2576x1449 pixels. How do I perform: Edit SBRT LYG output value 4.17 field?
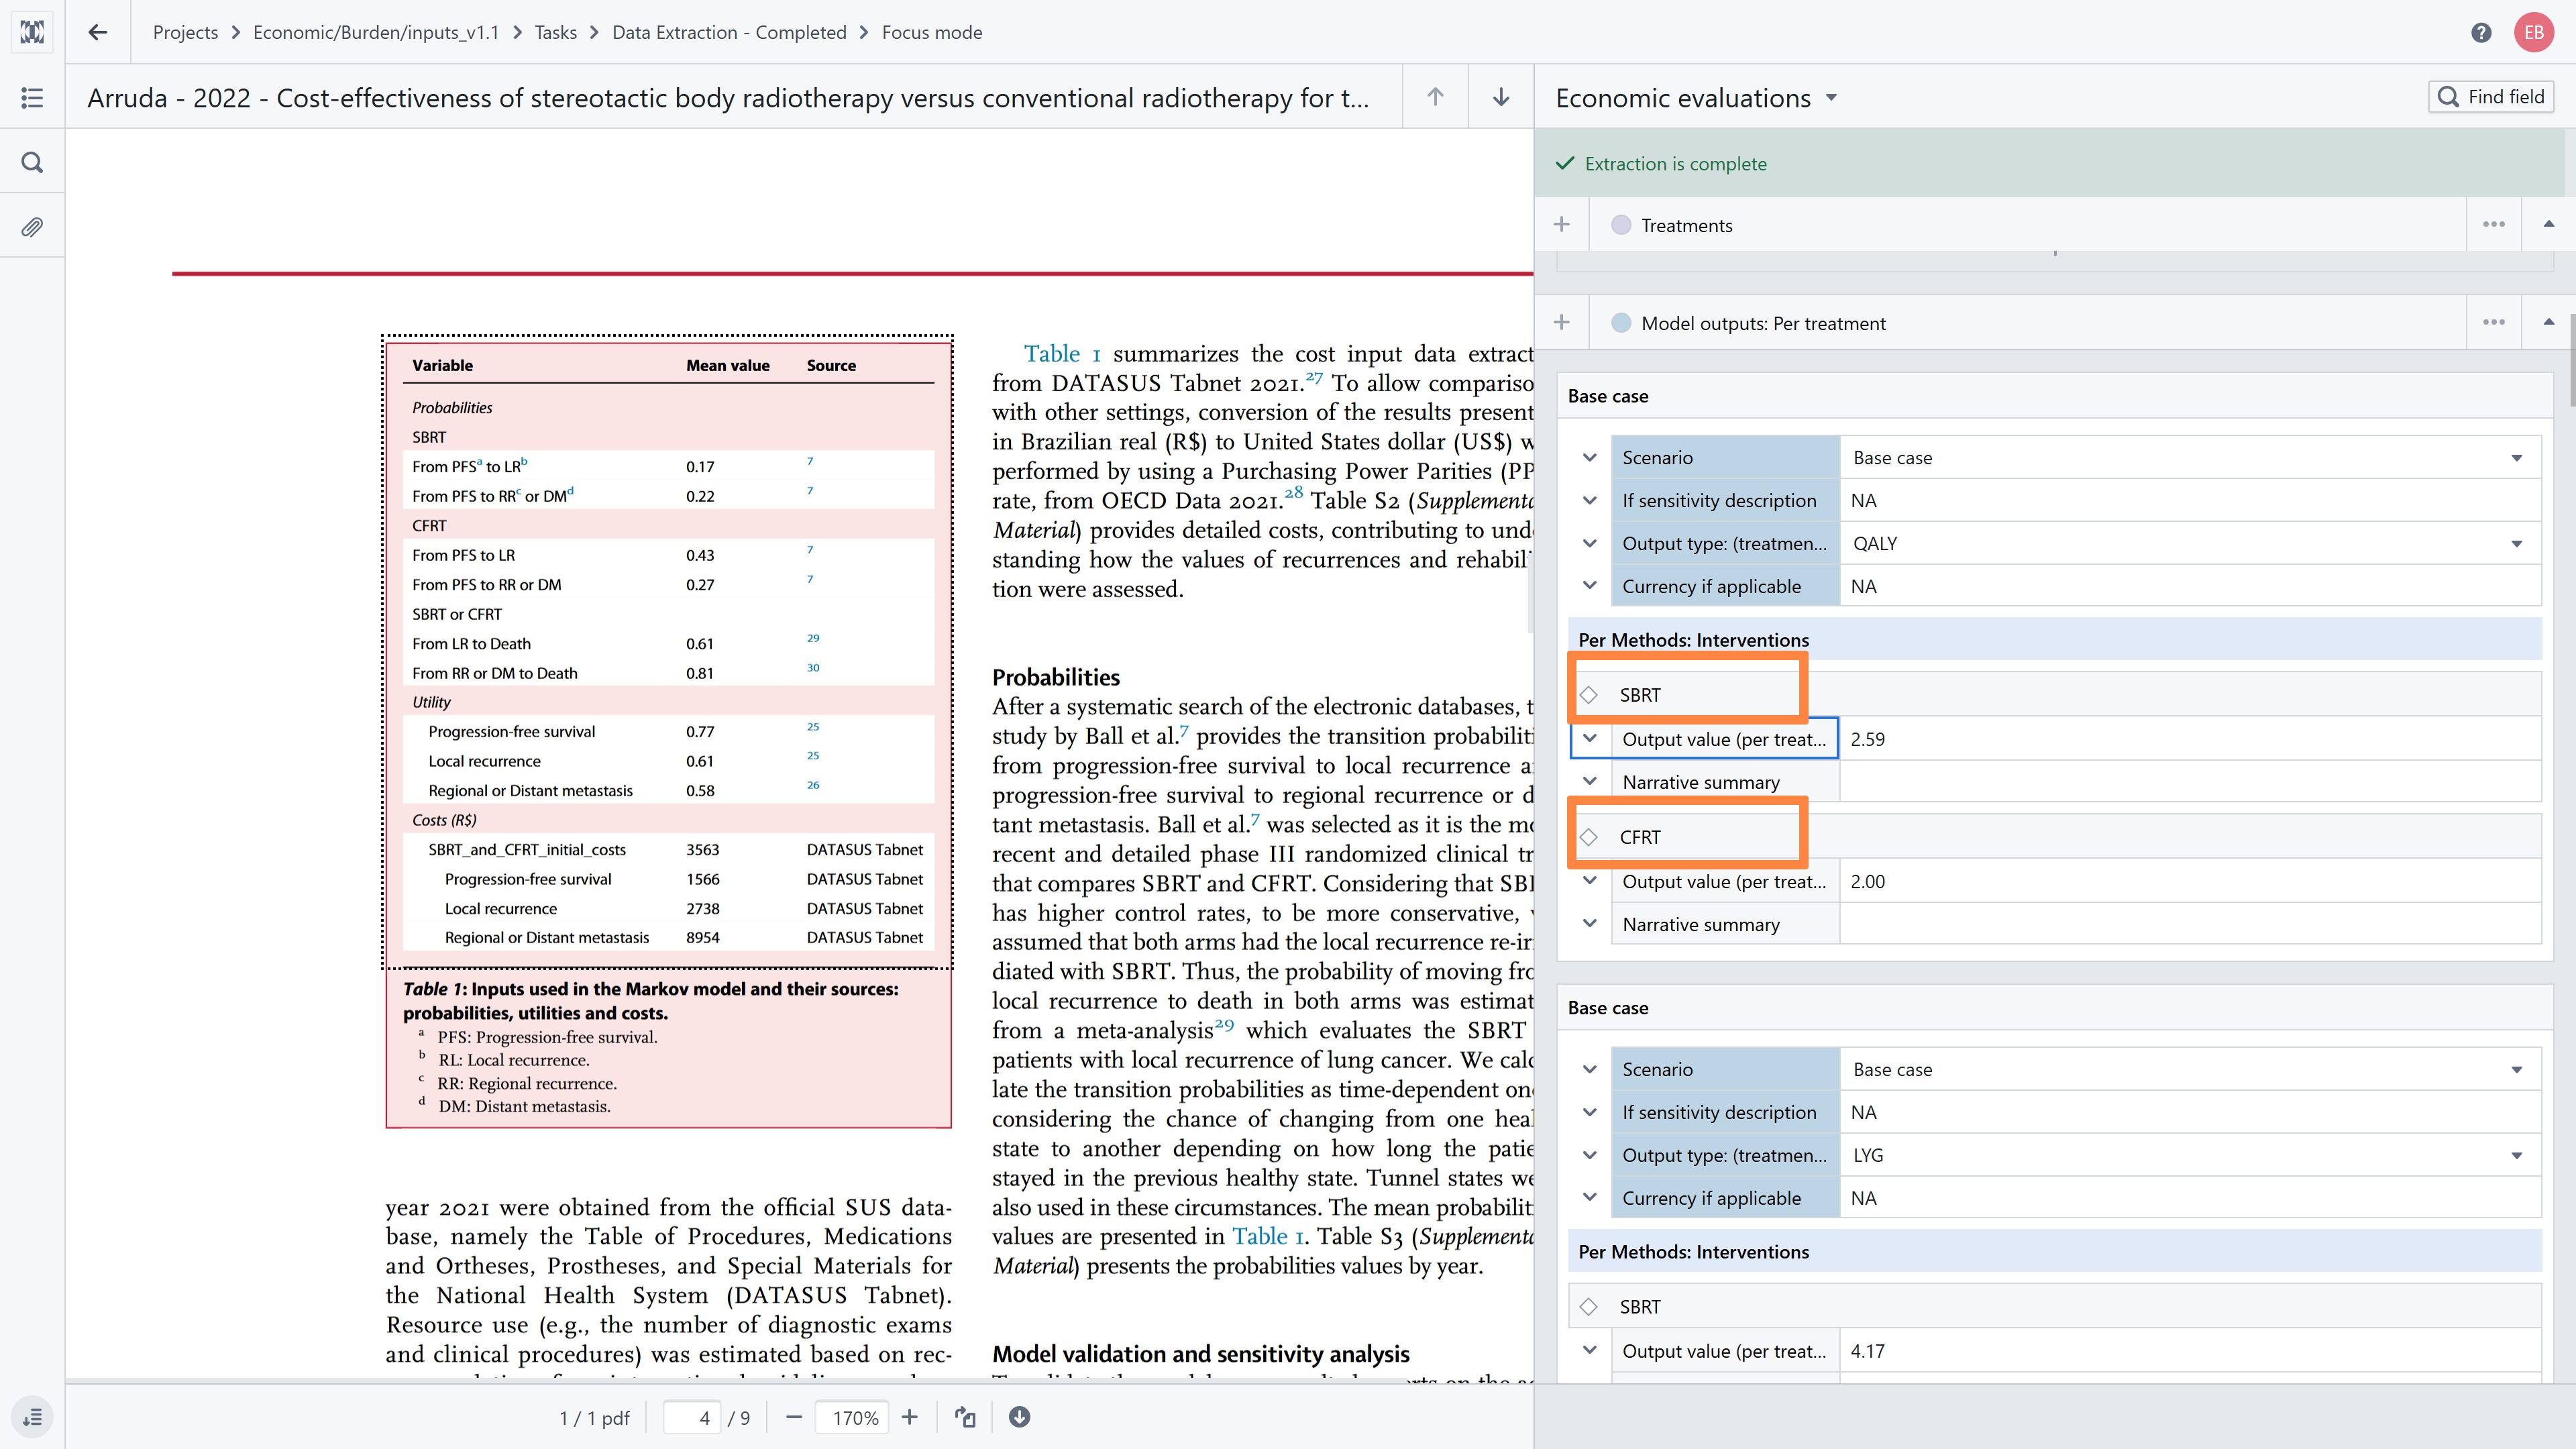point(2190,1351)
